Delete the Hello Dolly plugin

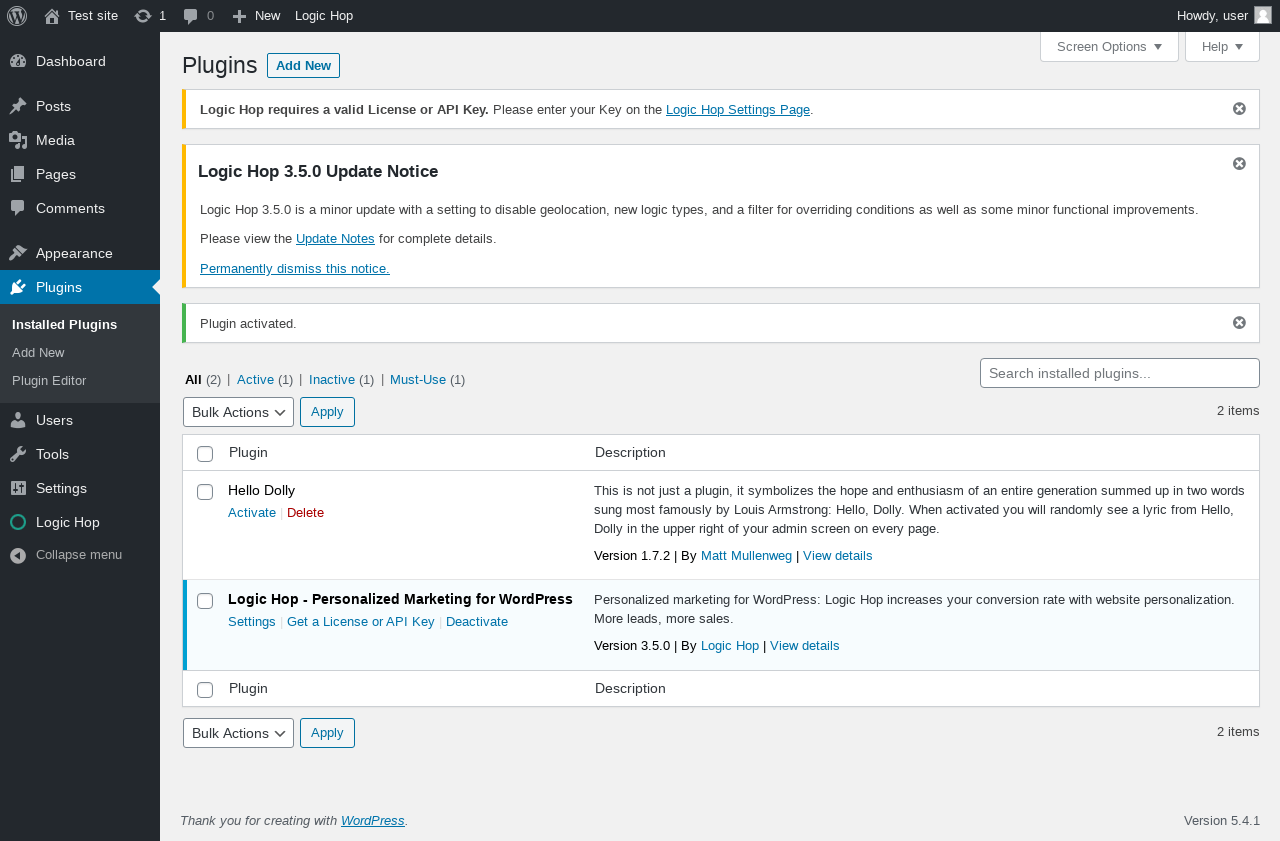305,513
